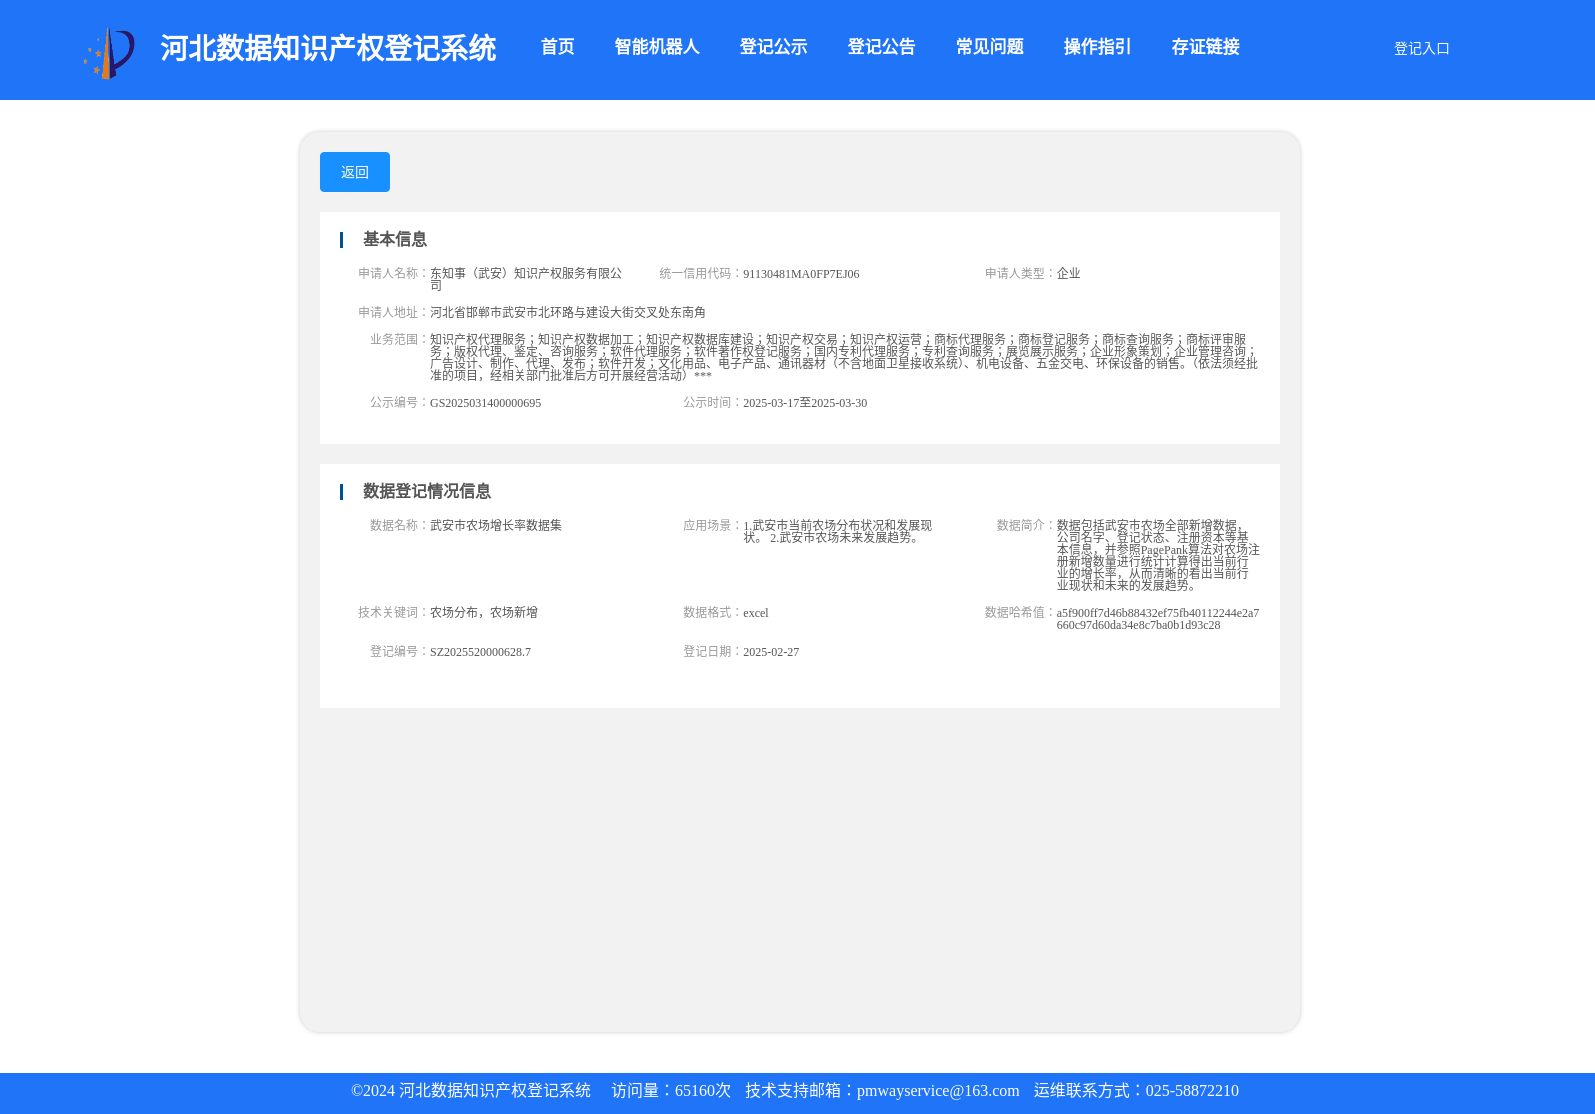Go to 登记公示 section

tap(773, 47)
